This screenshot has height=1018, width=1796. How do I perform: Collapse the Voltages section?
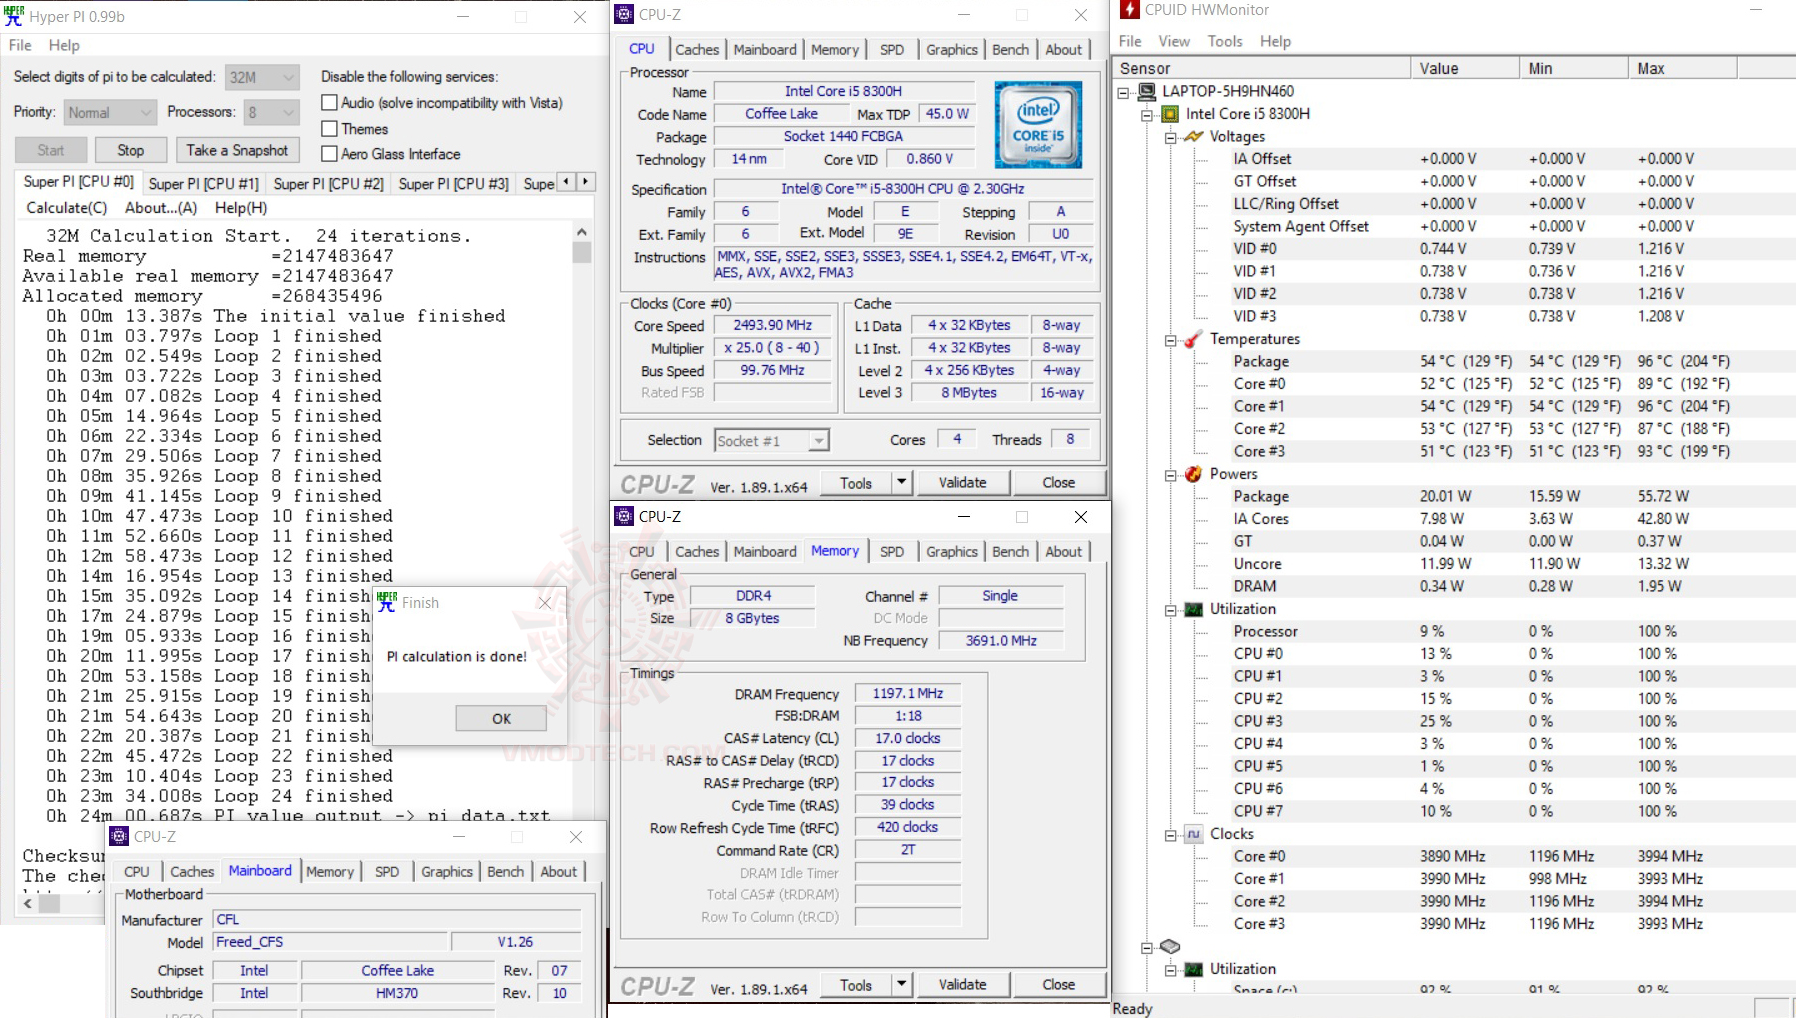(1170, 138)
